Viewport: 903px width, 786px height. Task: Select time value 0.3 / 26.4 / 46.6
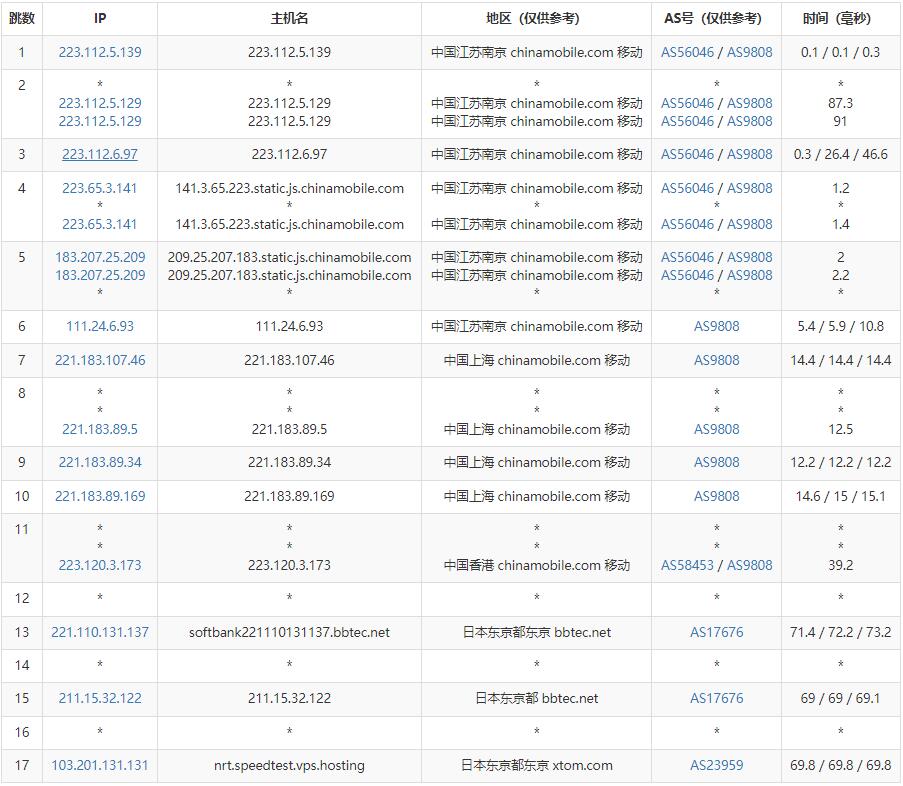[x=840, y=154]
